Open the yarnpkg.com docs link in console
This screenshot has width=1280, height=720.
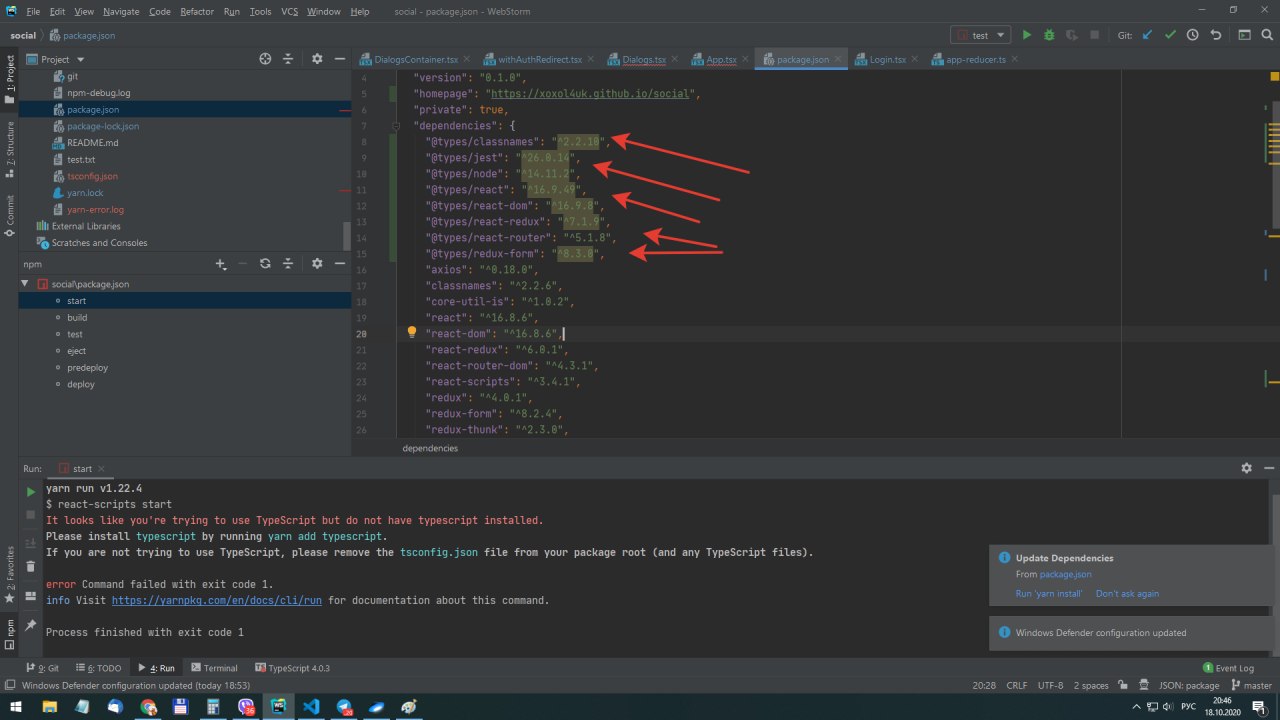pyautogui.click(x=216, y=601)
